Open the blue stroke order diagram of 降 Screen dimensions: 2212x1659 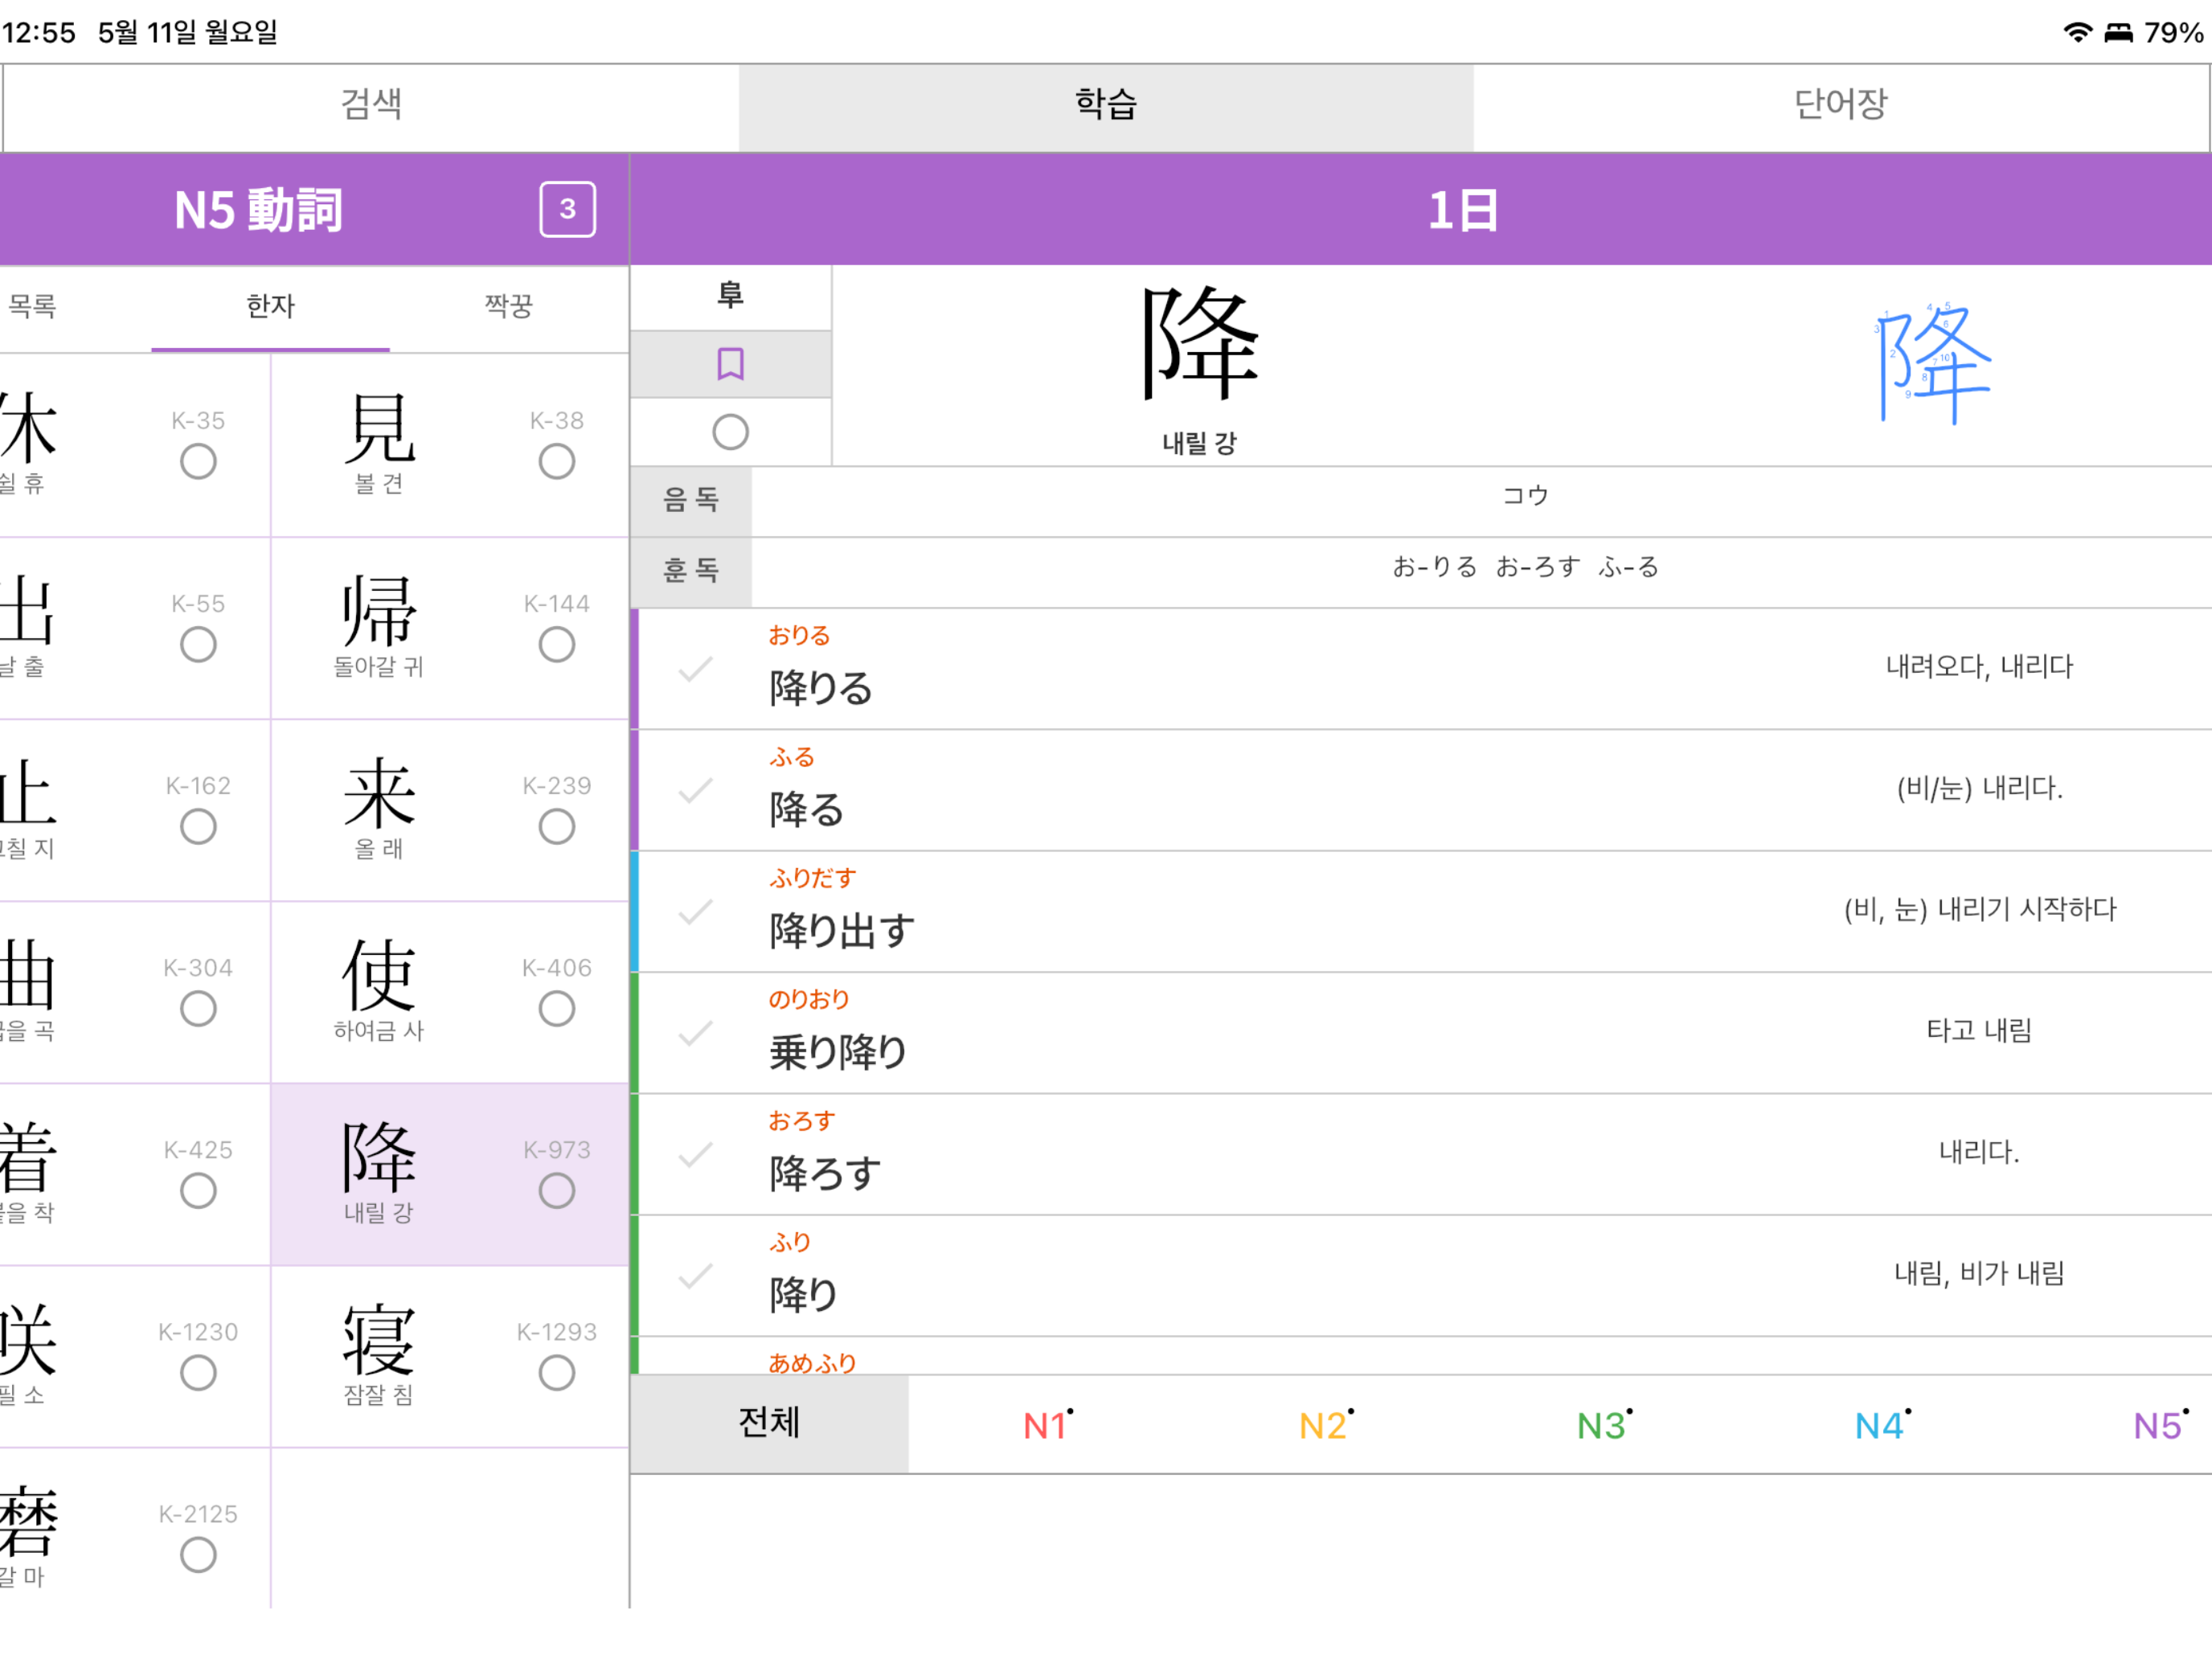(1932, 364)
